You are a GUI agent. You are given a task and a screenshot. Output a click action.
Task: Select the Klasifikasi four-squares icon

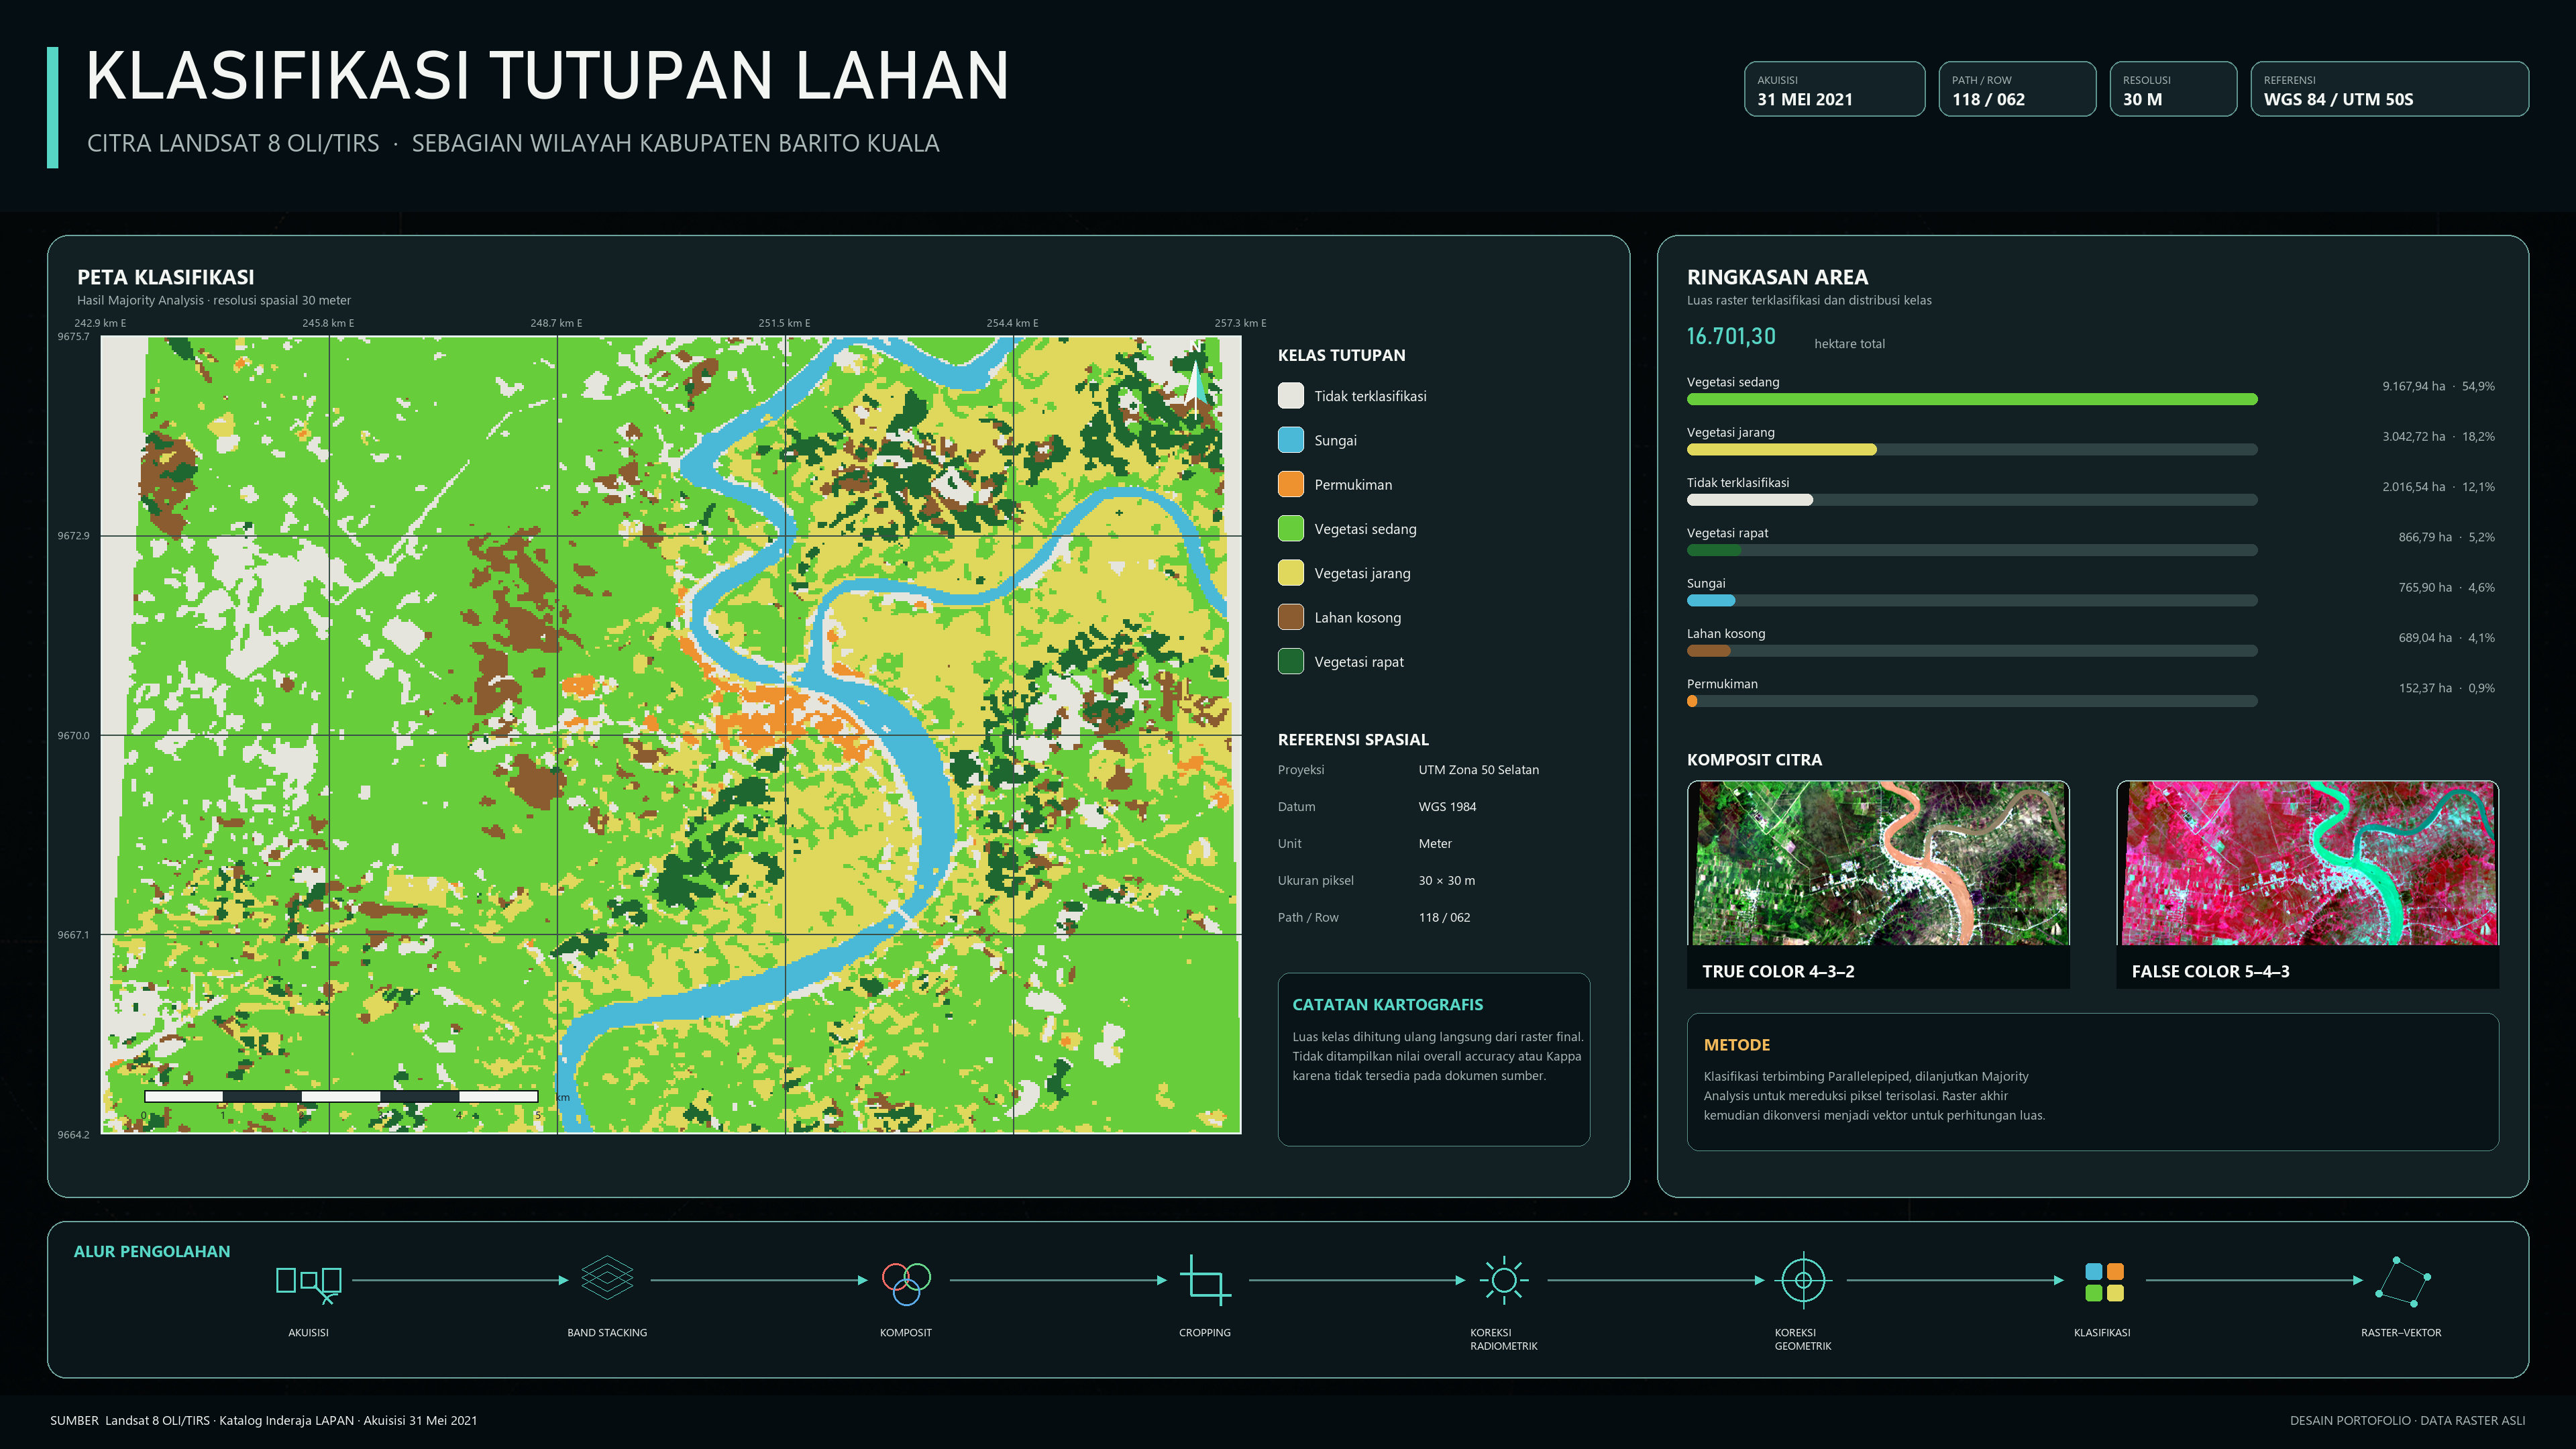pos(2104,1281)
